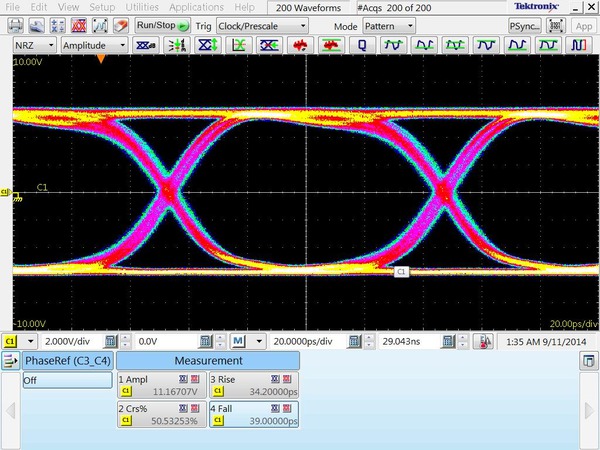Image resolution: width=600 pixels, height=450 pixels.
Task: Select the fifth pulse waveform measurement icon
Action: tap(517, 45)
